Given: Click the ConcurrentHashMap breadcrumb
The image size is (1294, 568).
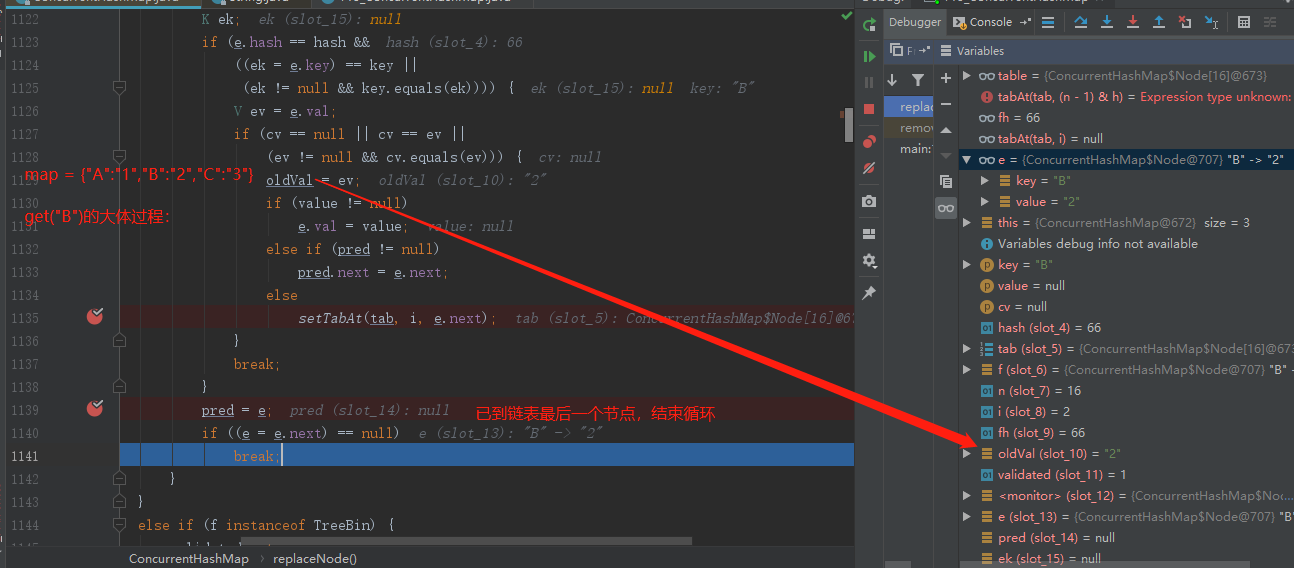Looking at the screenshot, I should [x=189, y=559].
